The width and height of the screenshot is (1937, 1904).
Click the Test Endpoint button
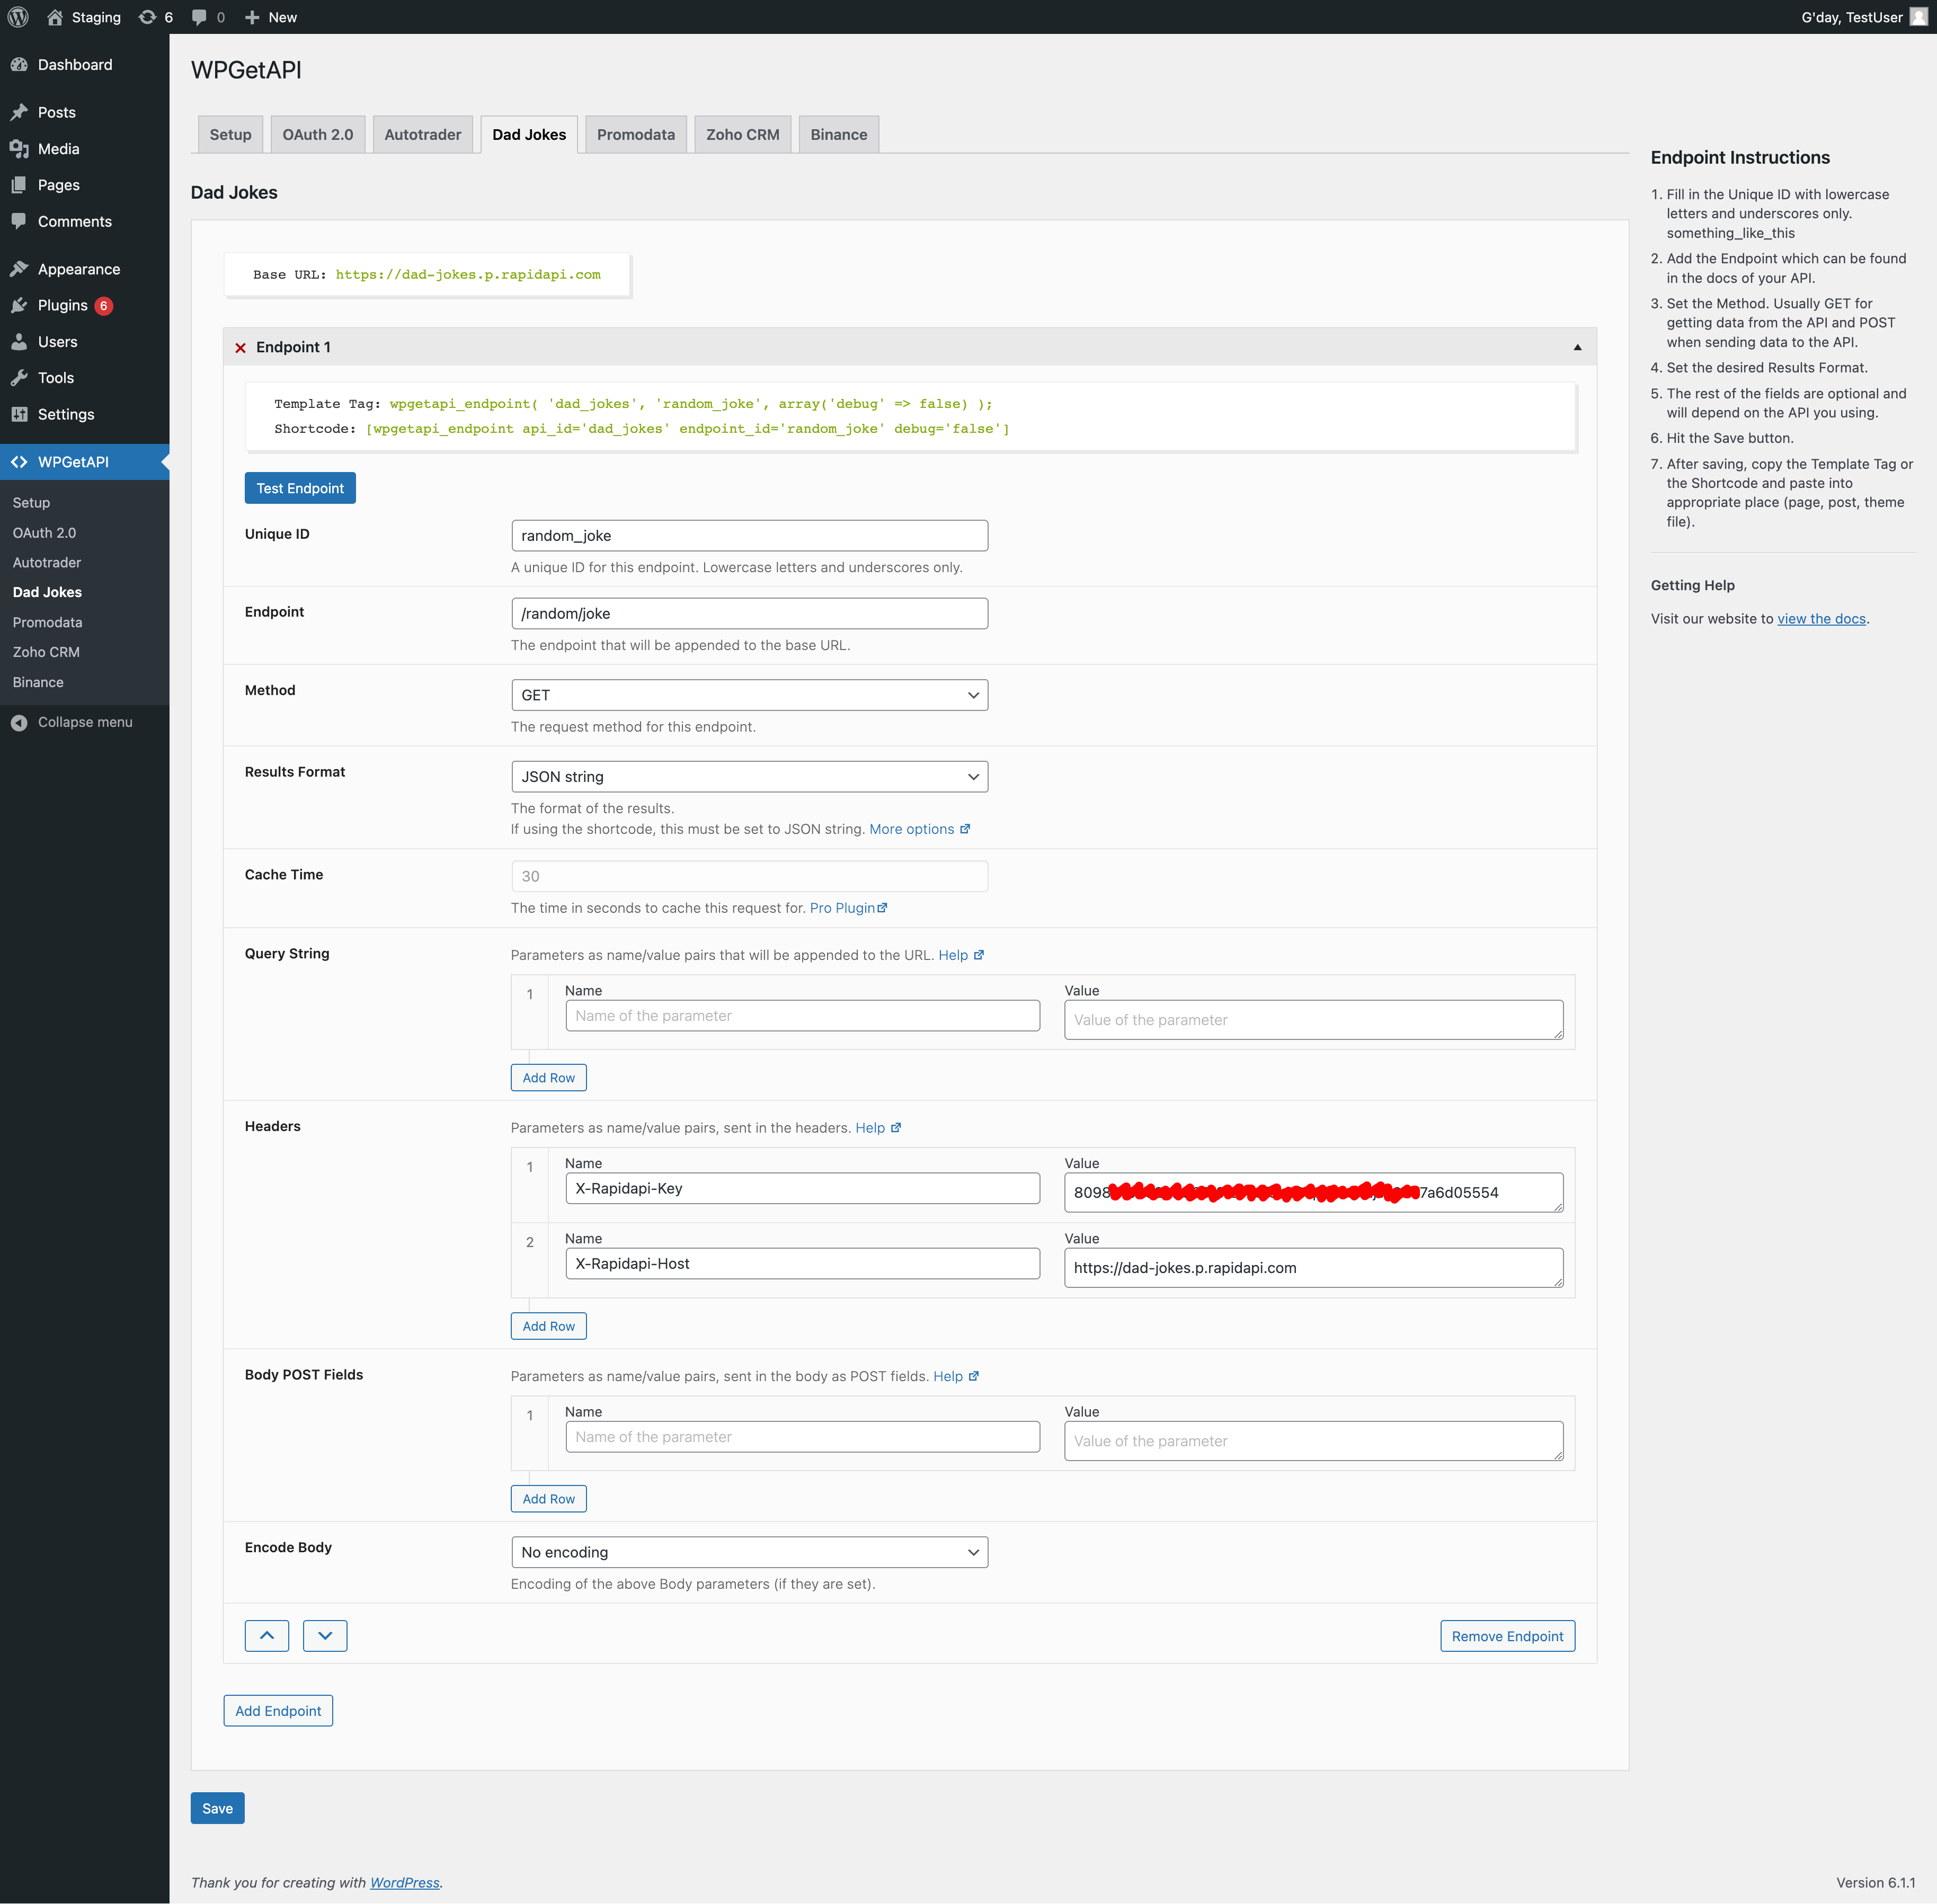tap(300, 488)
